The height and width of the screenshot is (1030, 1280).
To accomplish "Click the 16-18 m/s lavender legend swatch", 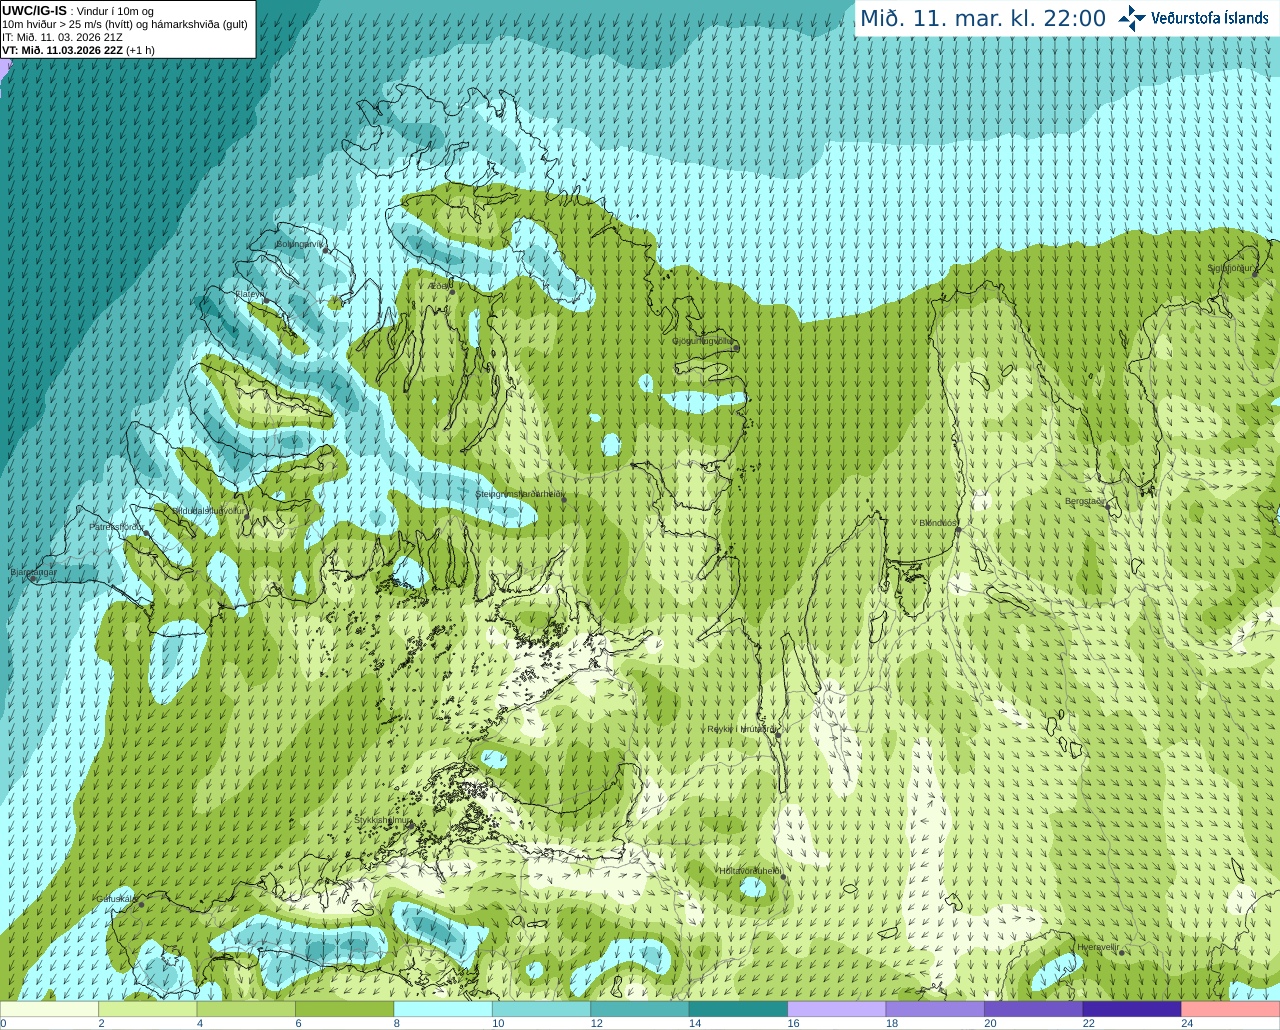I will [837, 1009].
